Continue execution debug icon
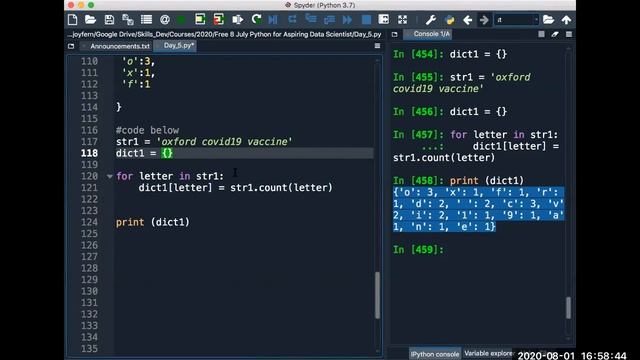 tap(347, 20)
